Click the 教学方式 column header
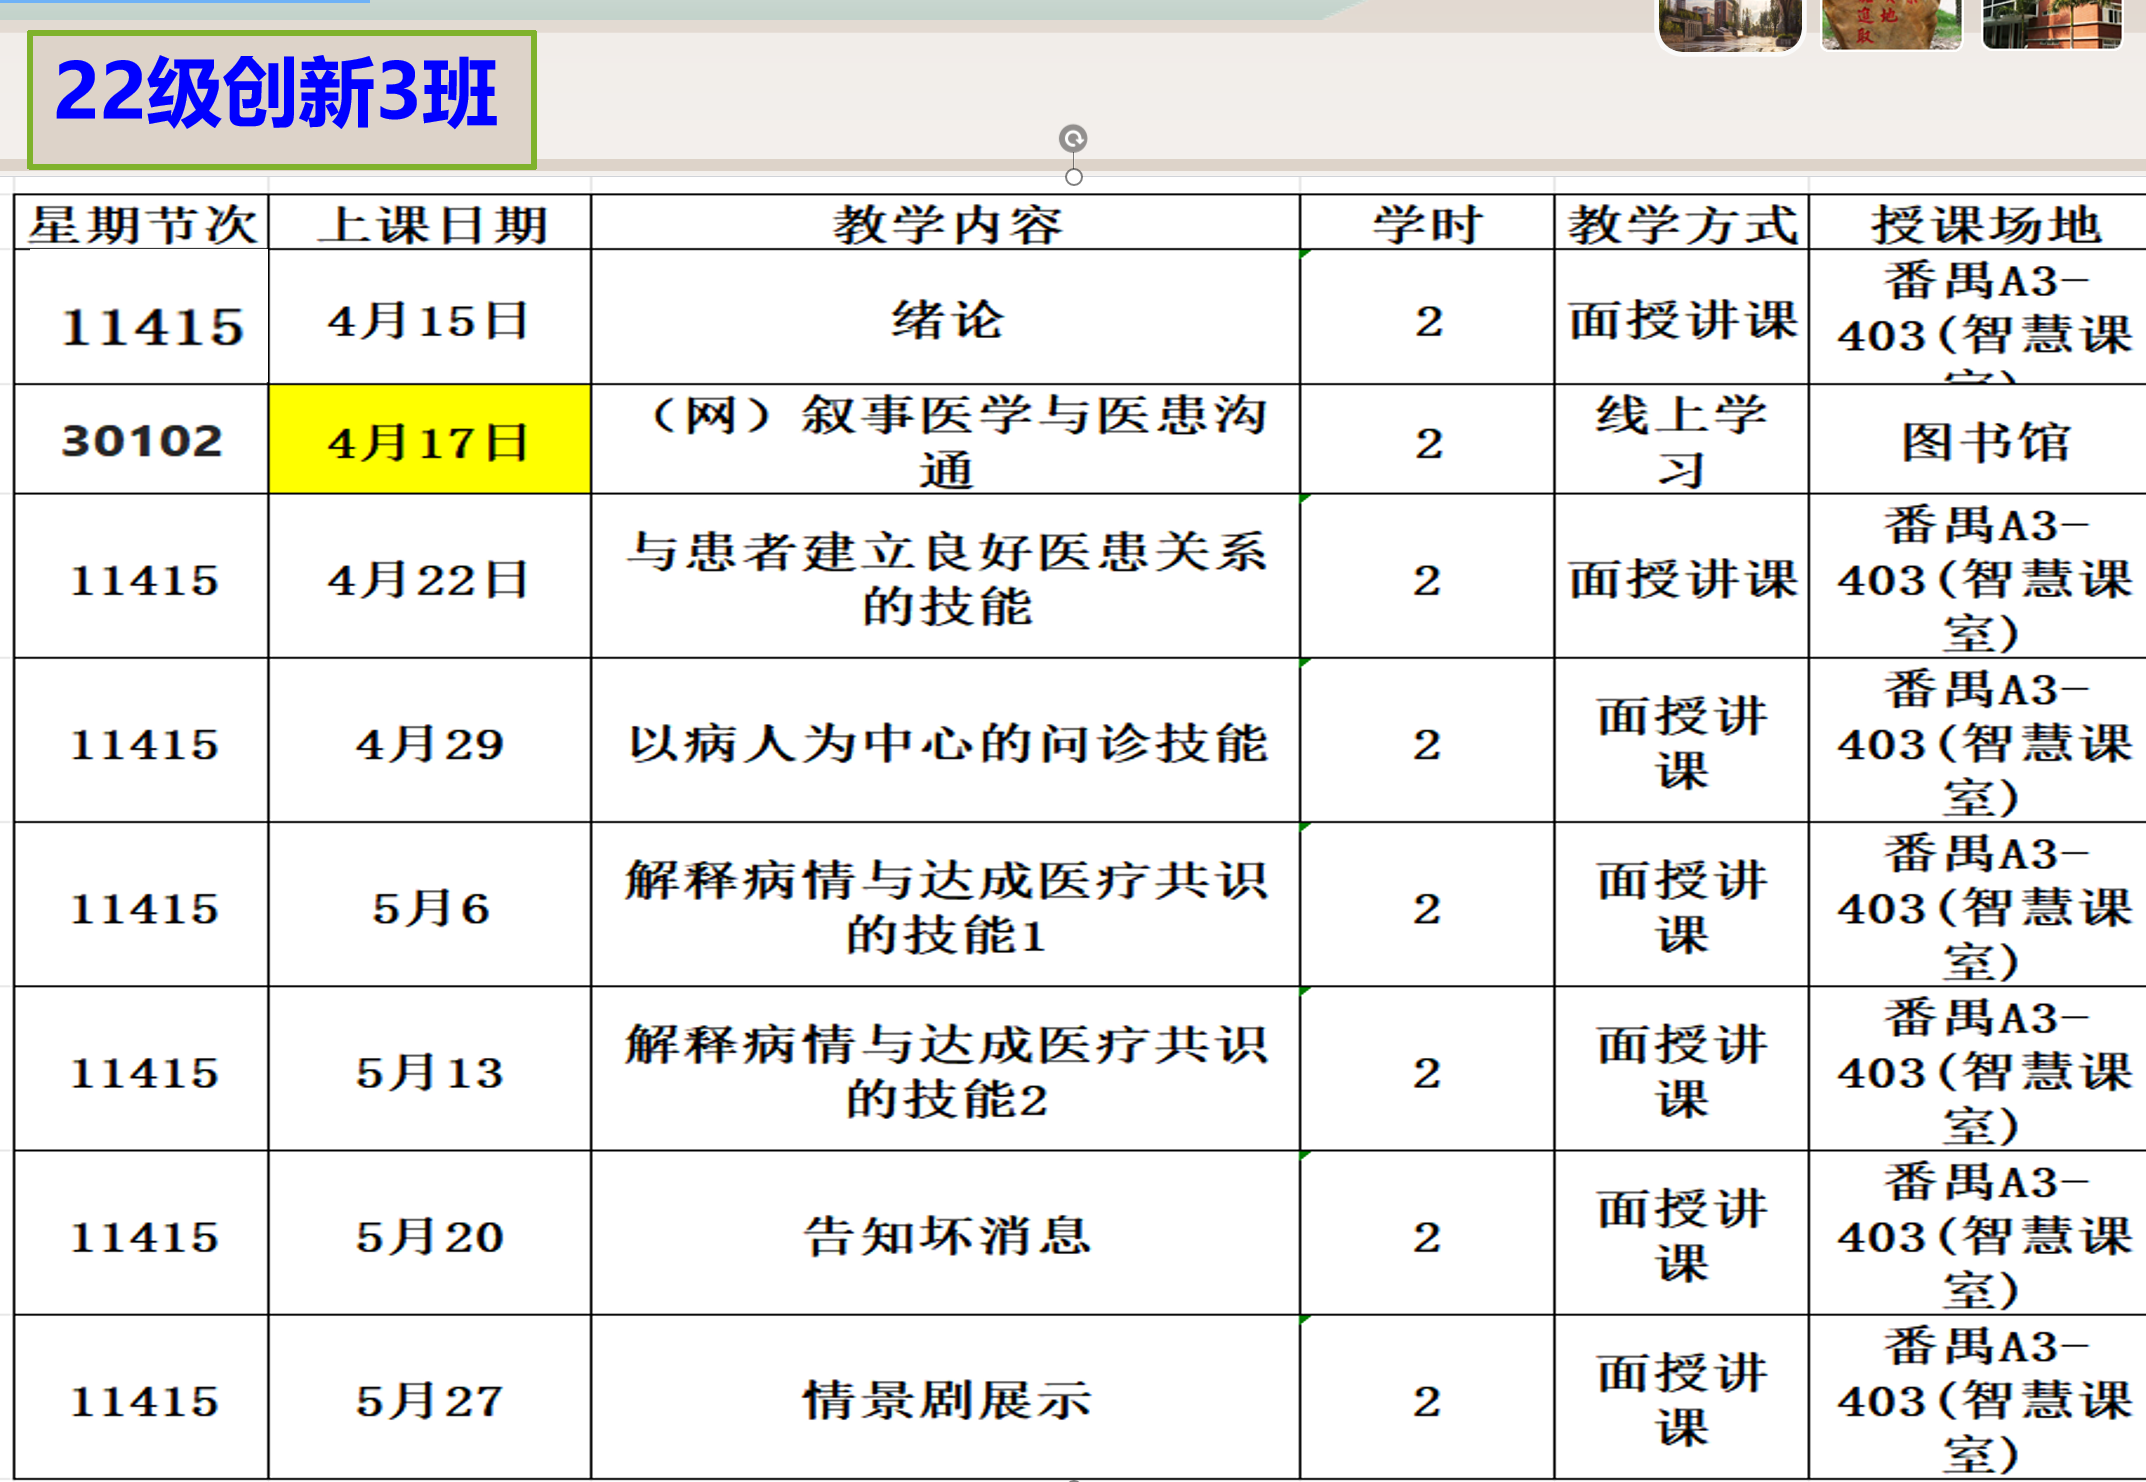 (x=1682, y=223)
